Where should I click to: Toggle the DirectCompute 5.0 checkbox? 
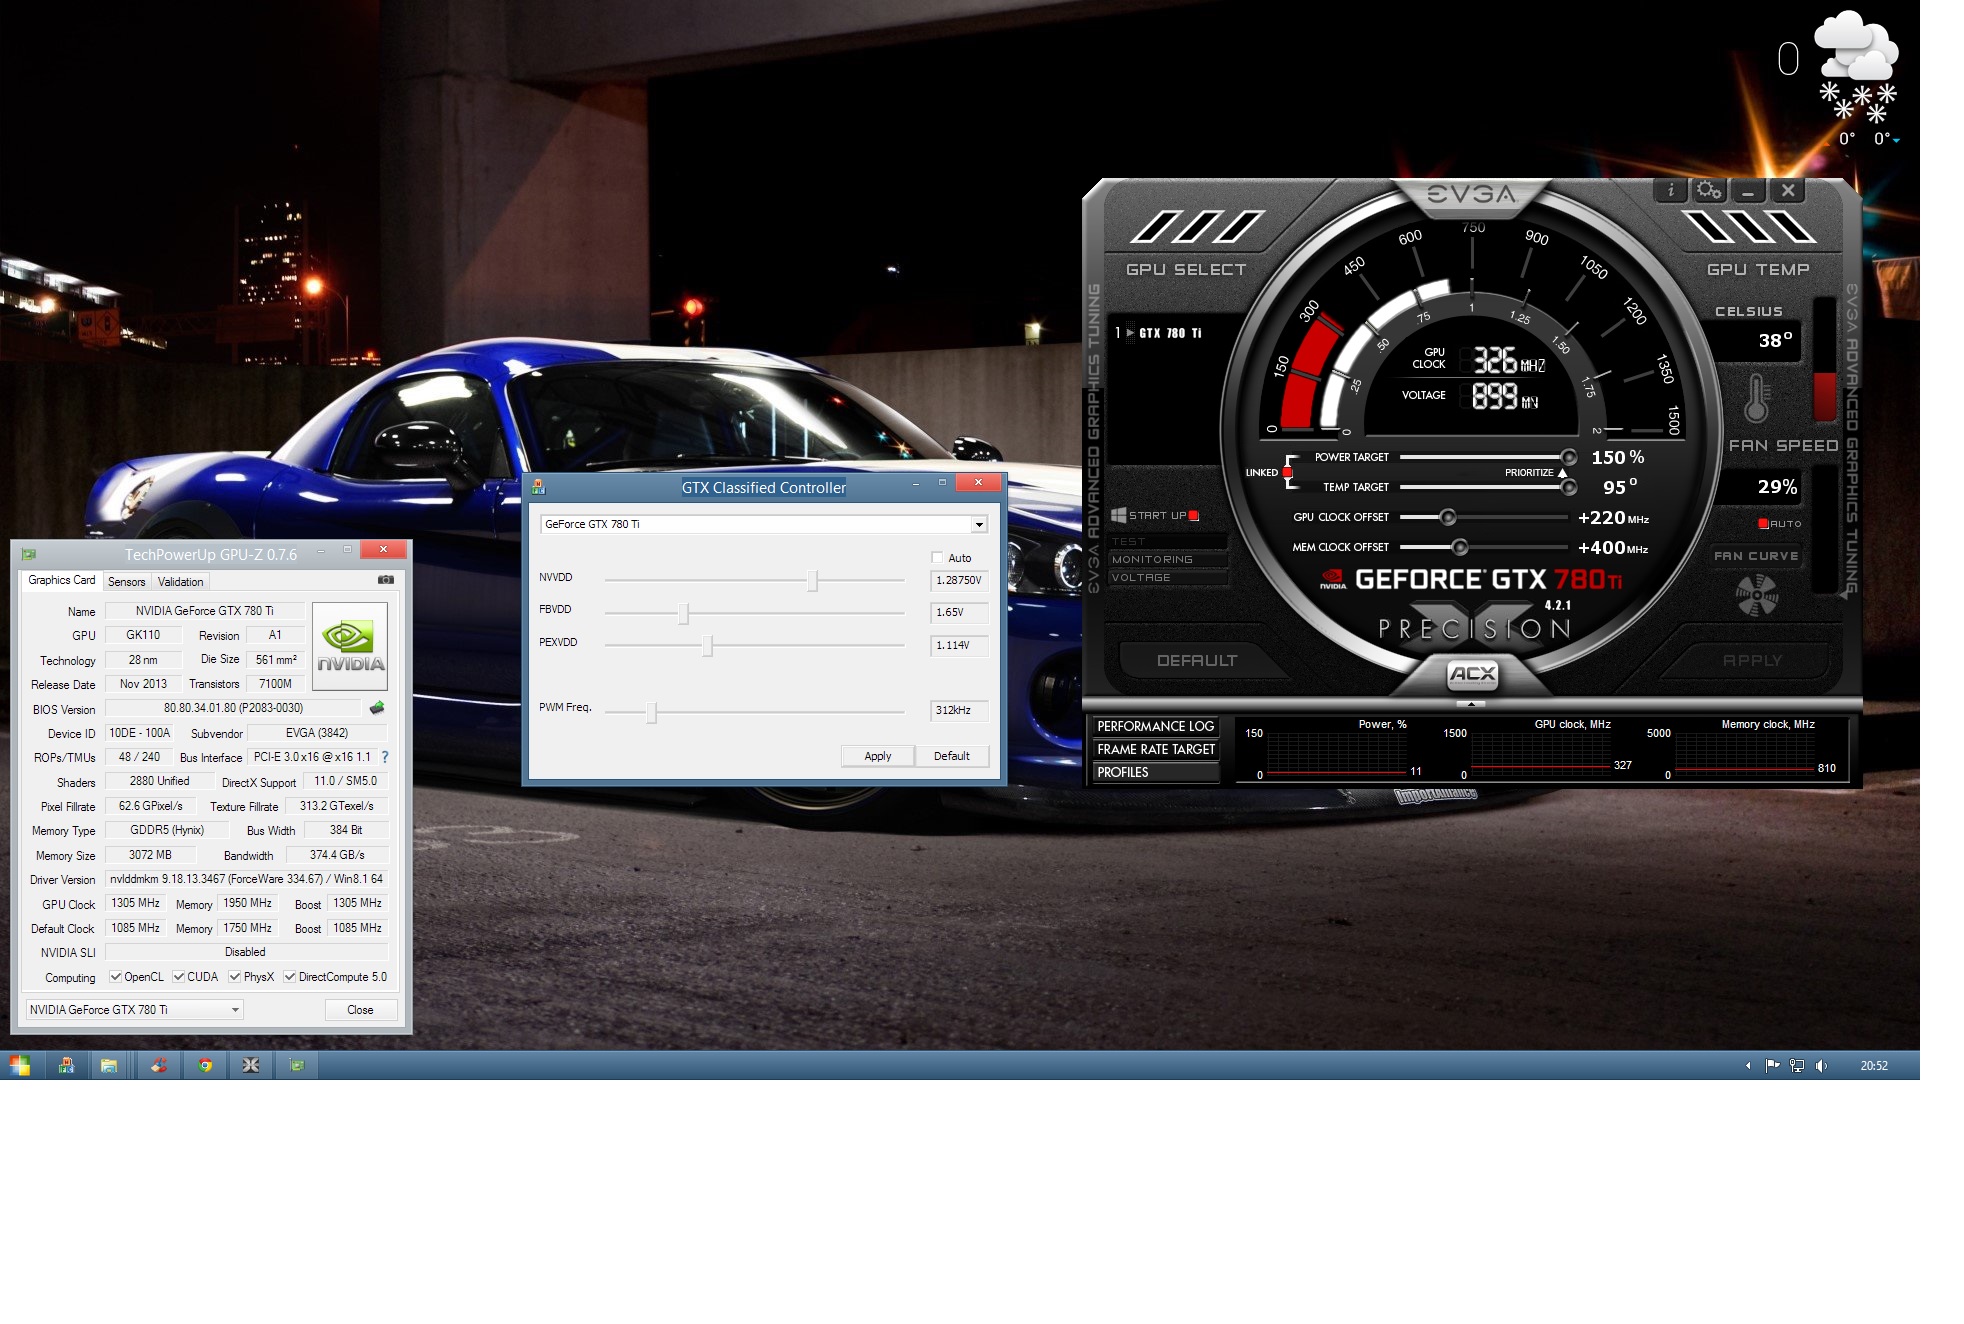pyautogui.click(x=289, y=977)
